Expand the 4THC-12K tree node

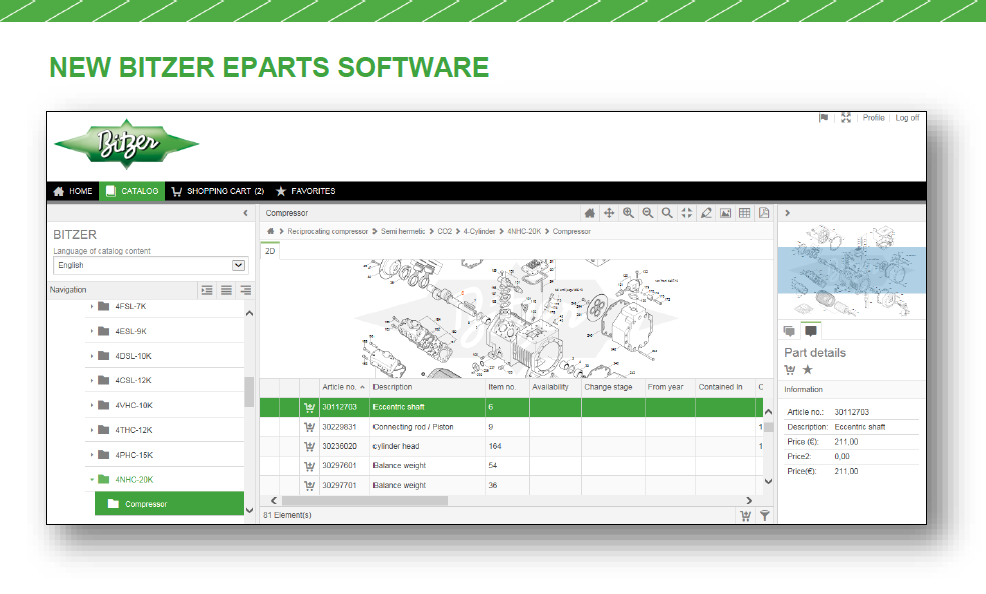pos(92,430)
